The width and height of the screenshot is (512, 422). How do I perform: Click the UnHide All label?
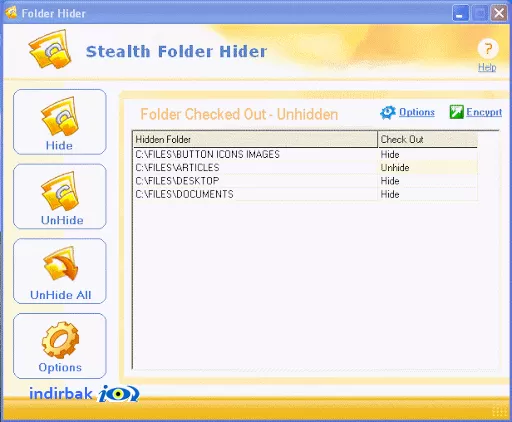61,295
